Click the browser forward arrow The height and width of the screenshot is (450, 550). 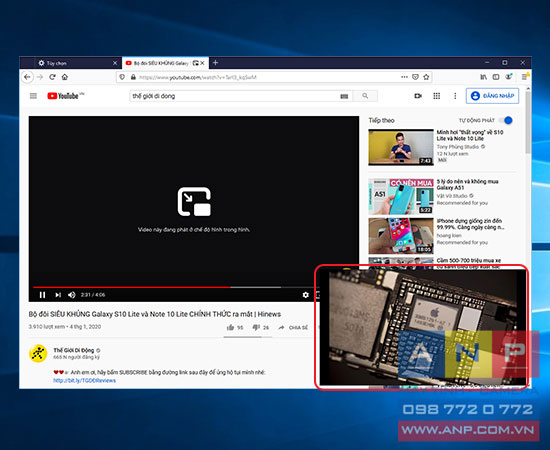(x=40, y=77)
